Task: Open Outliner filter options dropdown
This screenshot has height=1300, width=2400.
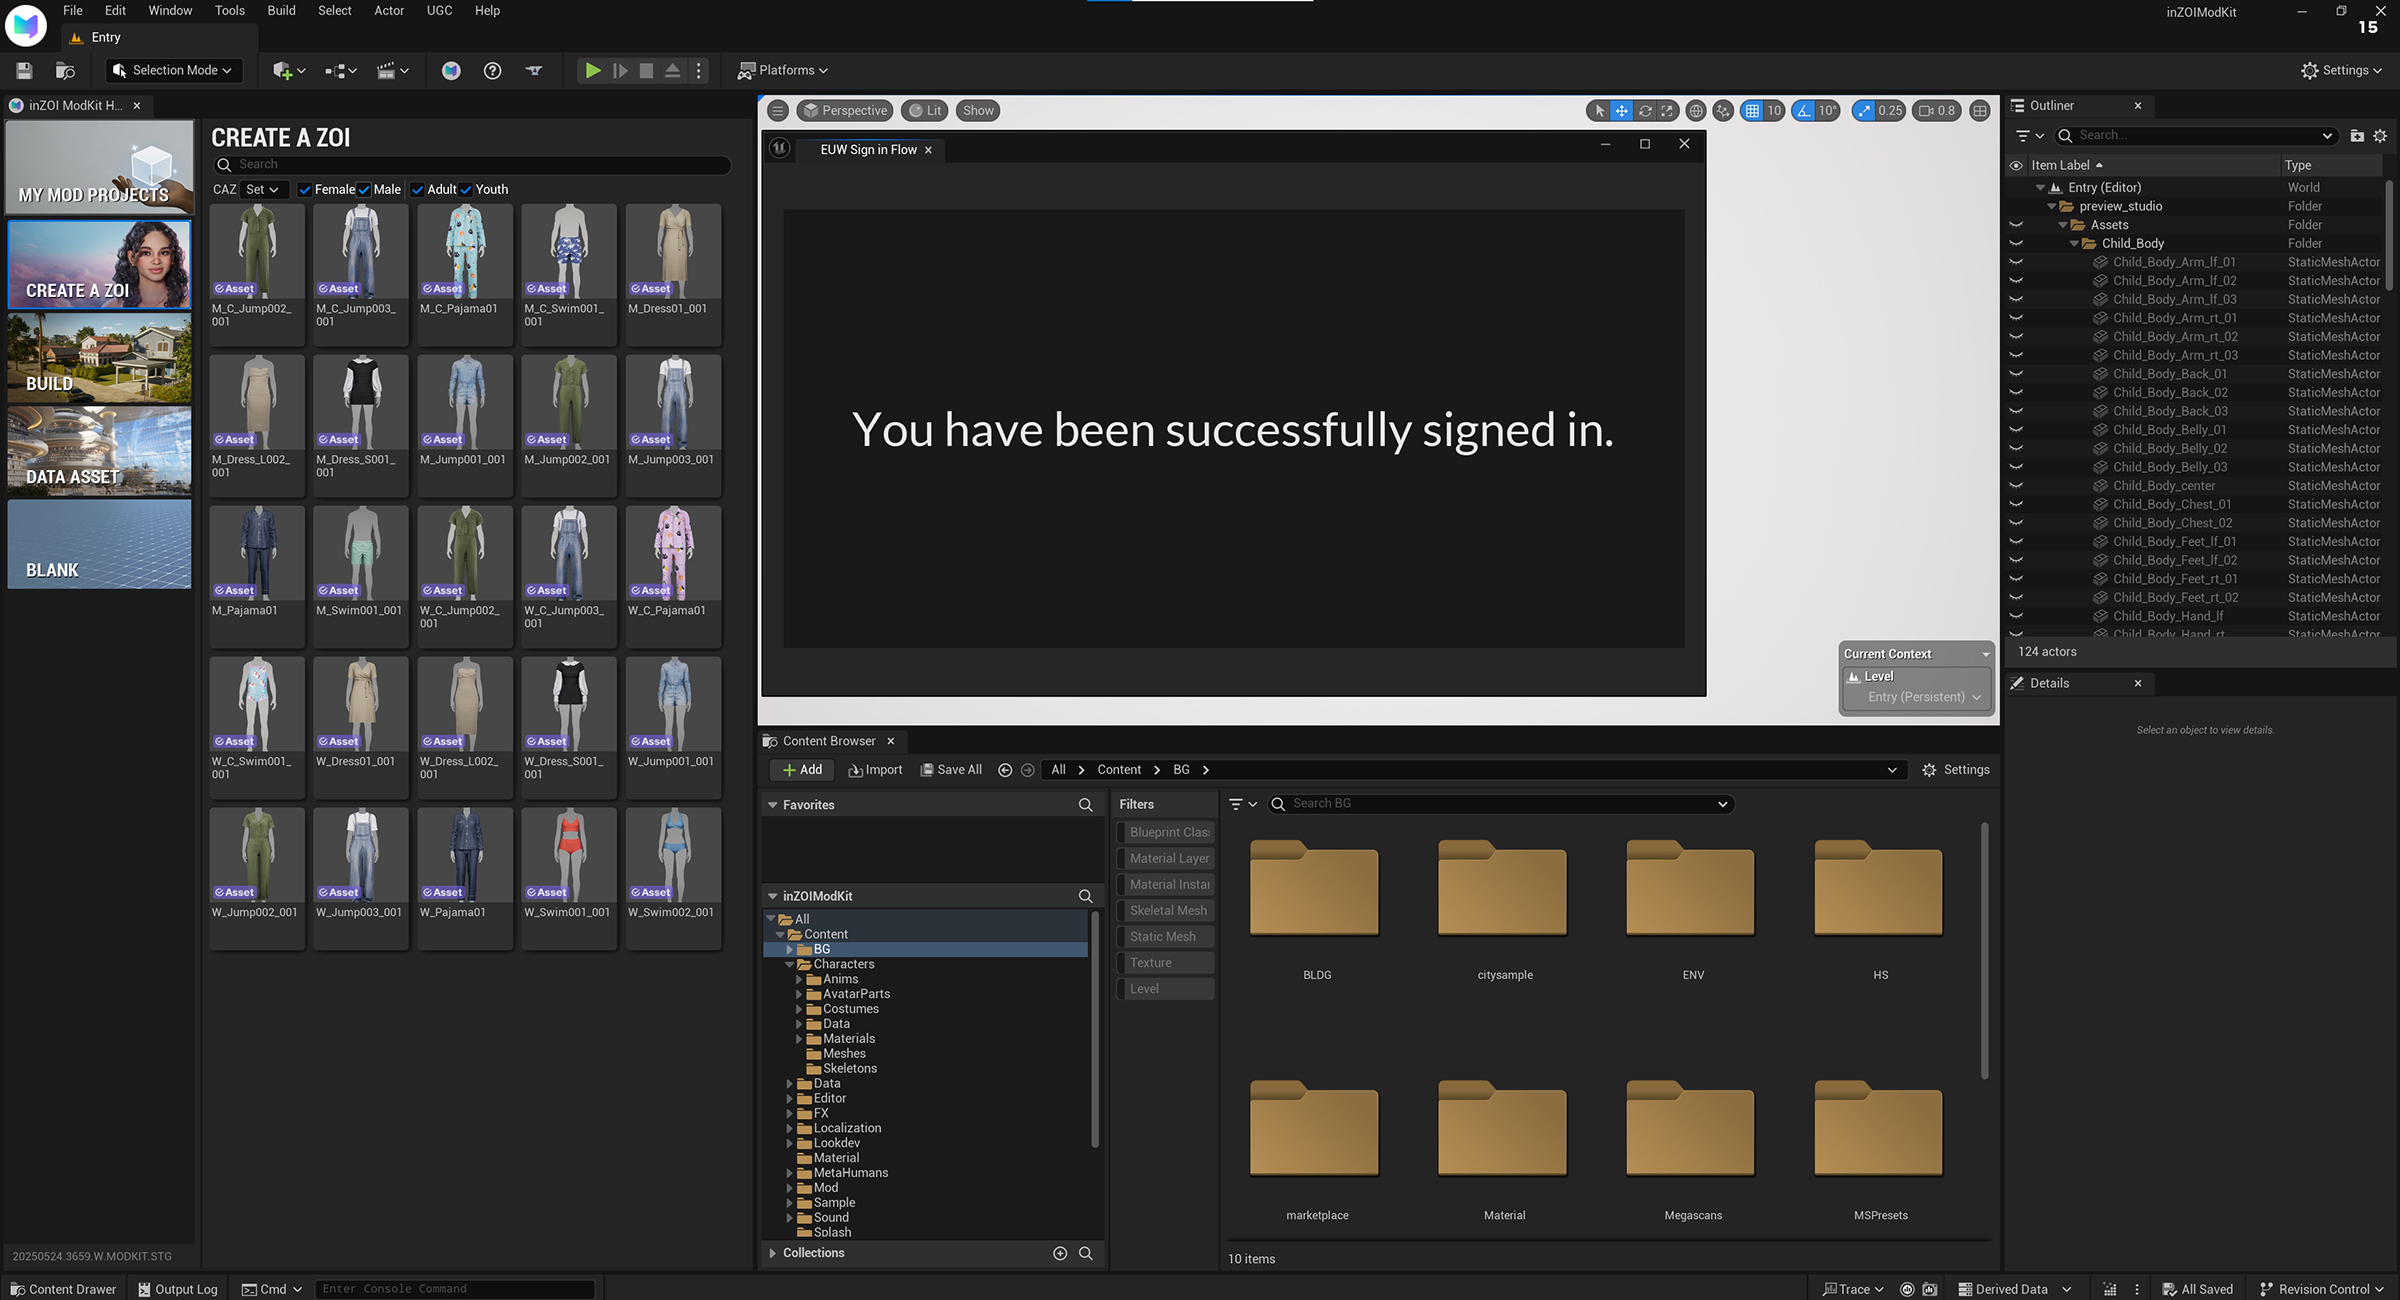Action: (2029, 135)
